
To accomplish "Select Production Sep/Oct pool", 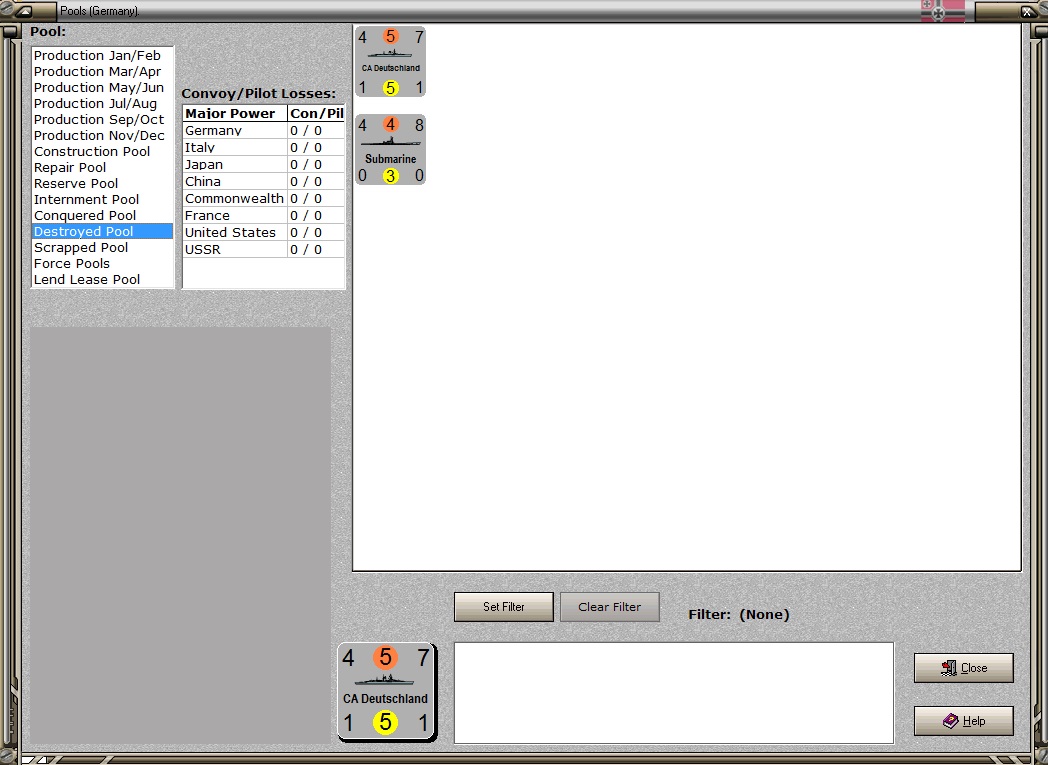I will 102,120.
